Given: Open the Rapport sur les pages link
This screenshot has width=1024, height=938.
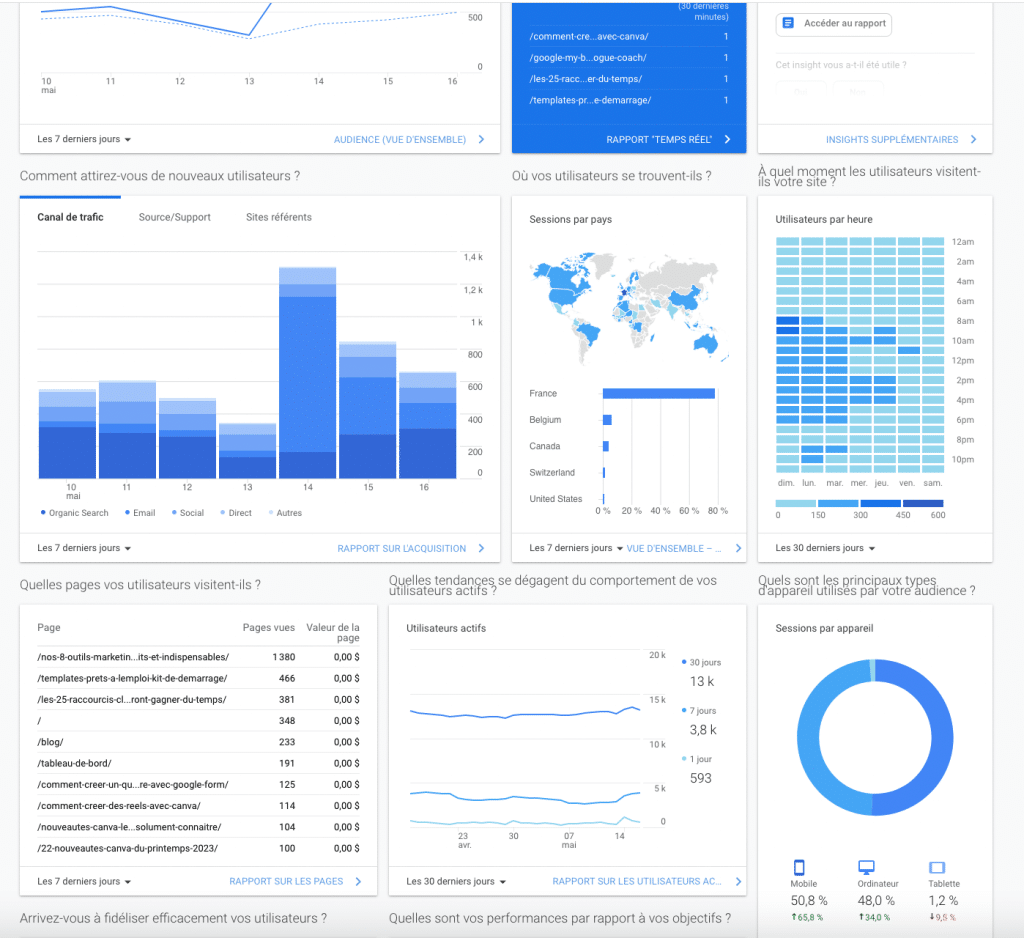Looking at the screenshot, I should pyautogui.click(x=286, y=881).
